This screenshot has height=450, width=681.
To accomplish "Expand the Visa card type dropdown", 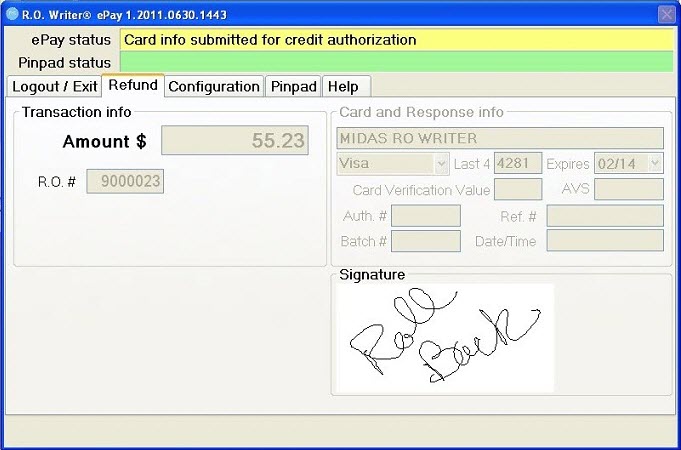I will [440, 163].
